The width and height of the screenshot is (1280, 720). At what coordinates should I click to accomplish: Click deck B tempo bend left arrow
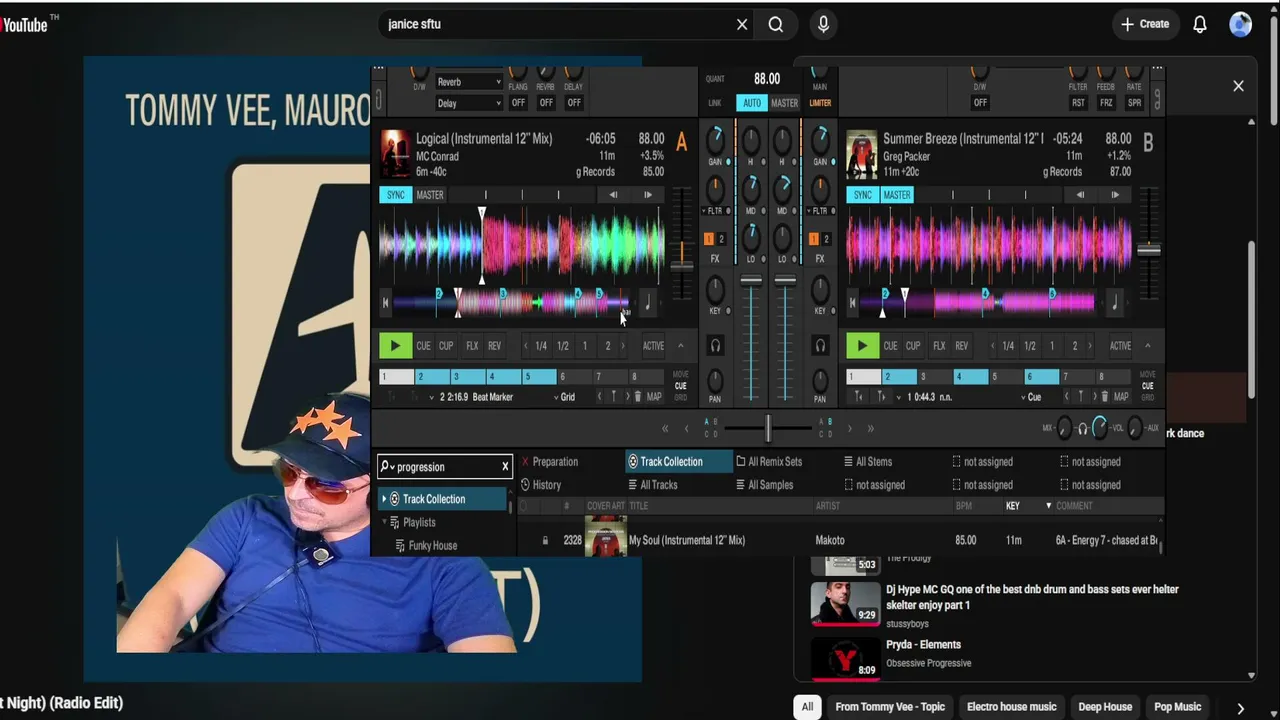tap(1080, 195)
